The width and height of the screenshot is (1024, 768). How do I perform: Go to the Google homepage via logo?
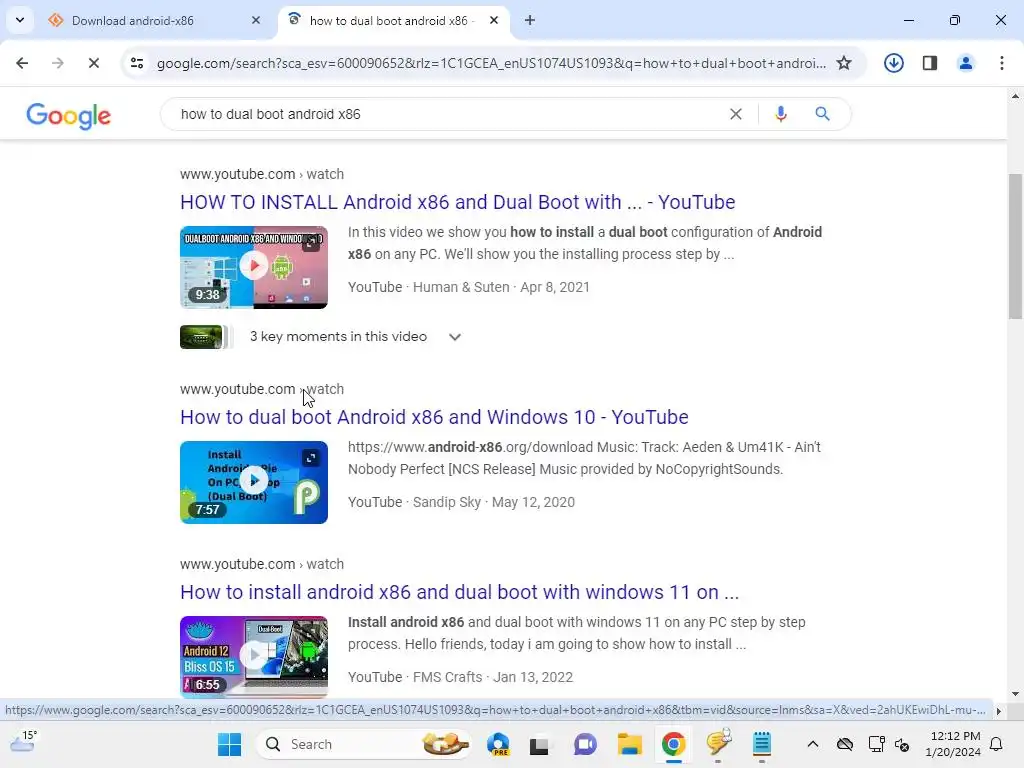[x=69, y=116]
